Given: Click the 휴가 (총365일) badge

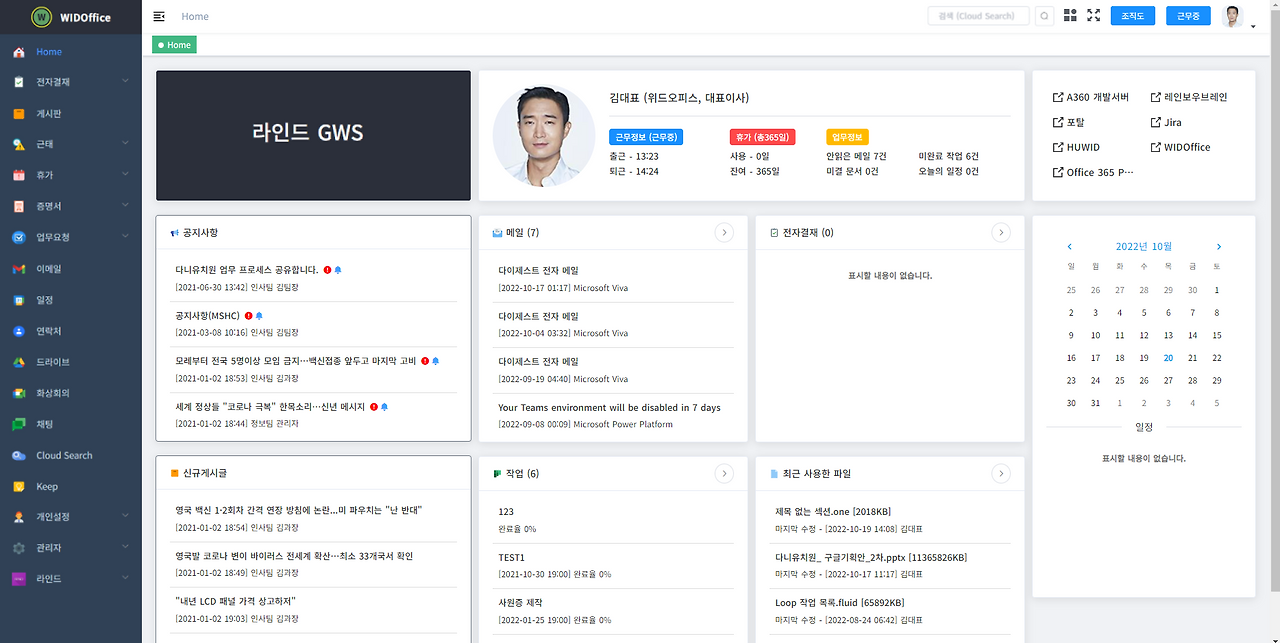Looking at the screenshot, I should tap(762, 137).
